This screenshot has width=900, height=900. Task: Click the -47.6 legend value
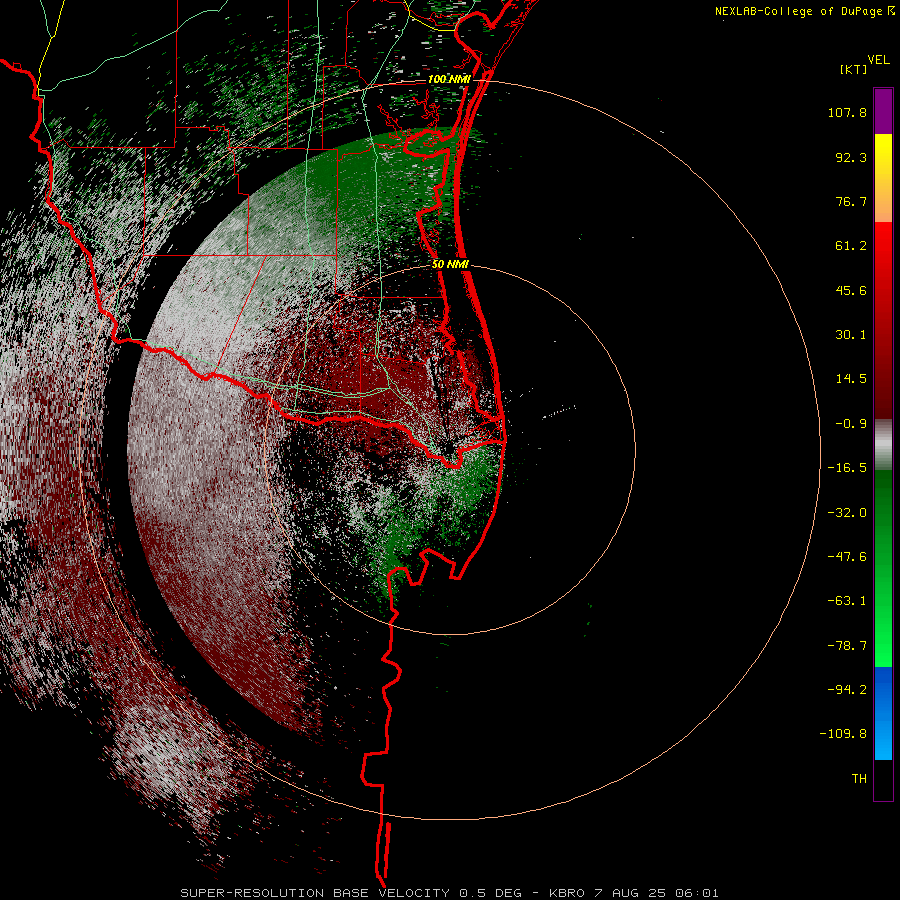point(847,557)
